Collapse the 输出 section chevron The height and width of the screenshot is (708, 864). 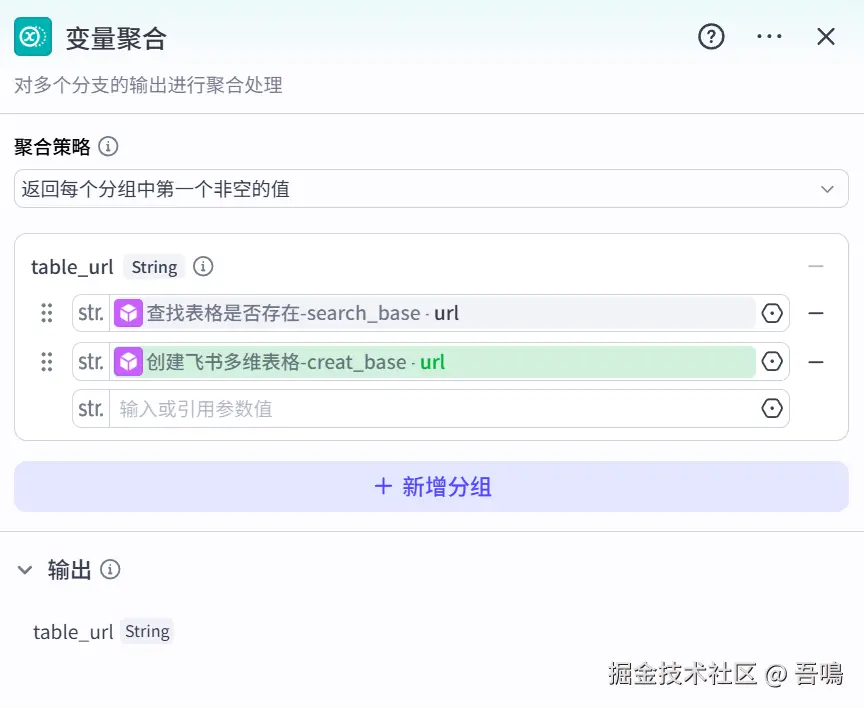coord(25,570)
